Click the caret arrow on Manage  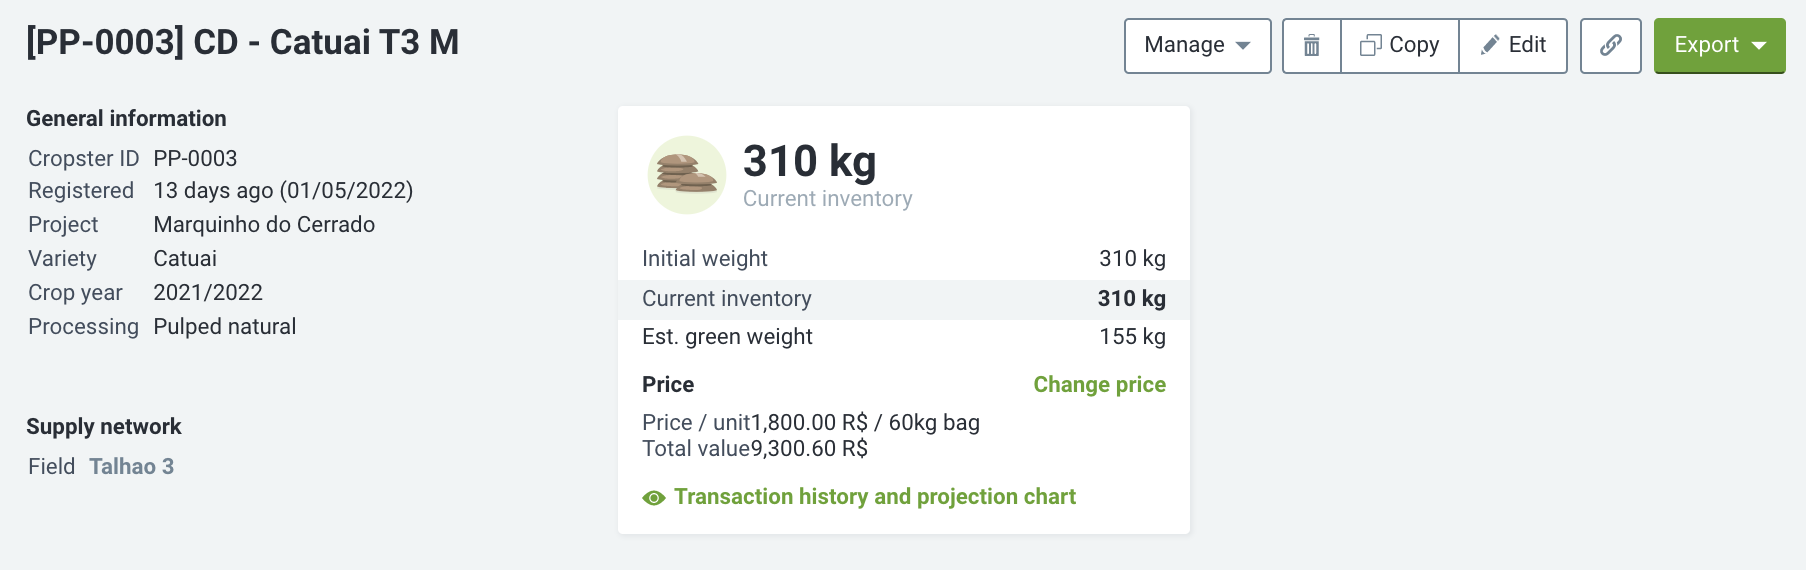(1243, 46)
